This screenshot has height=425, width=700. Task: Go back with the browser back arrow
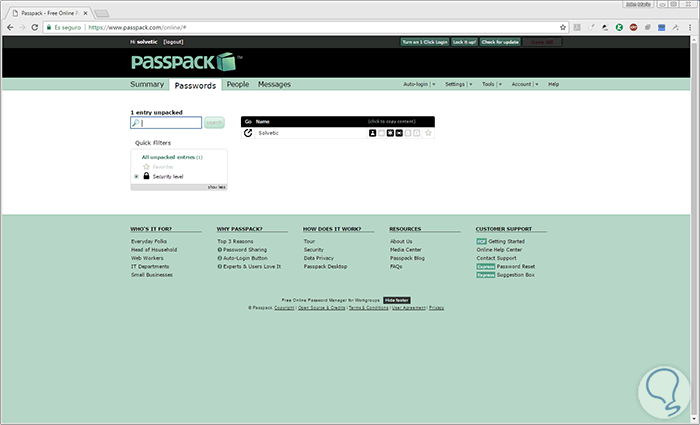[10, 27]
